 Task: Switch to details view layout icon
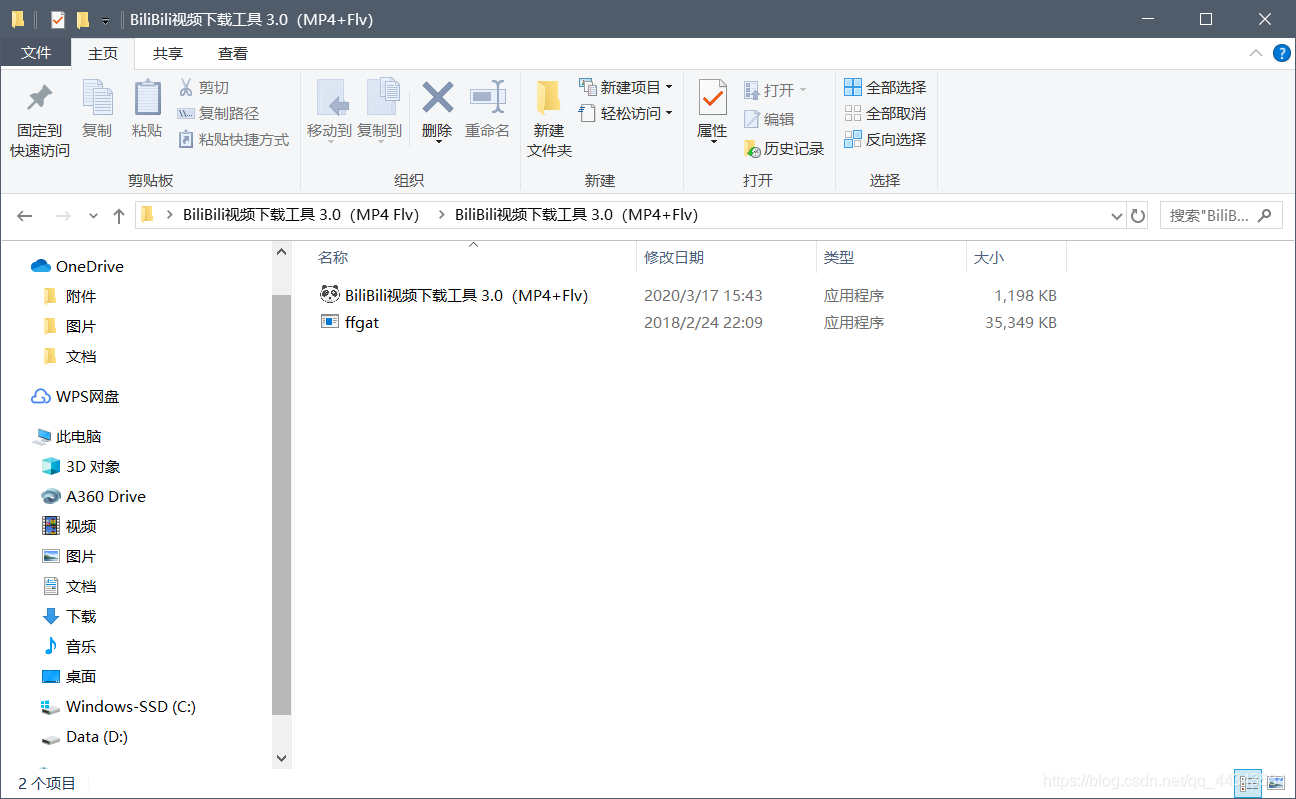point(1246,782)
